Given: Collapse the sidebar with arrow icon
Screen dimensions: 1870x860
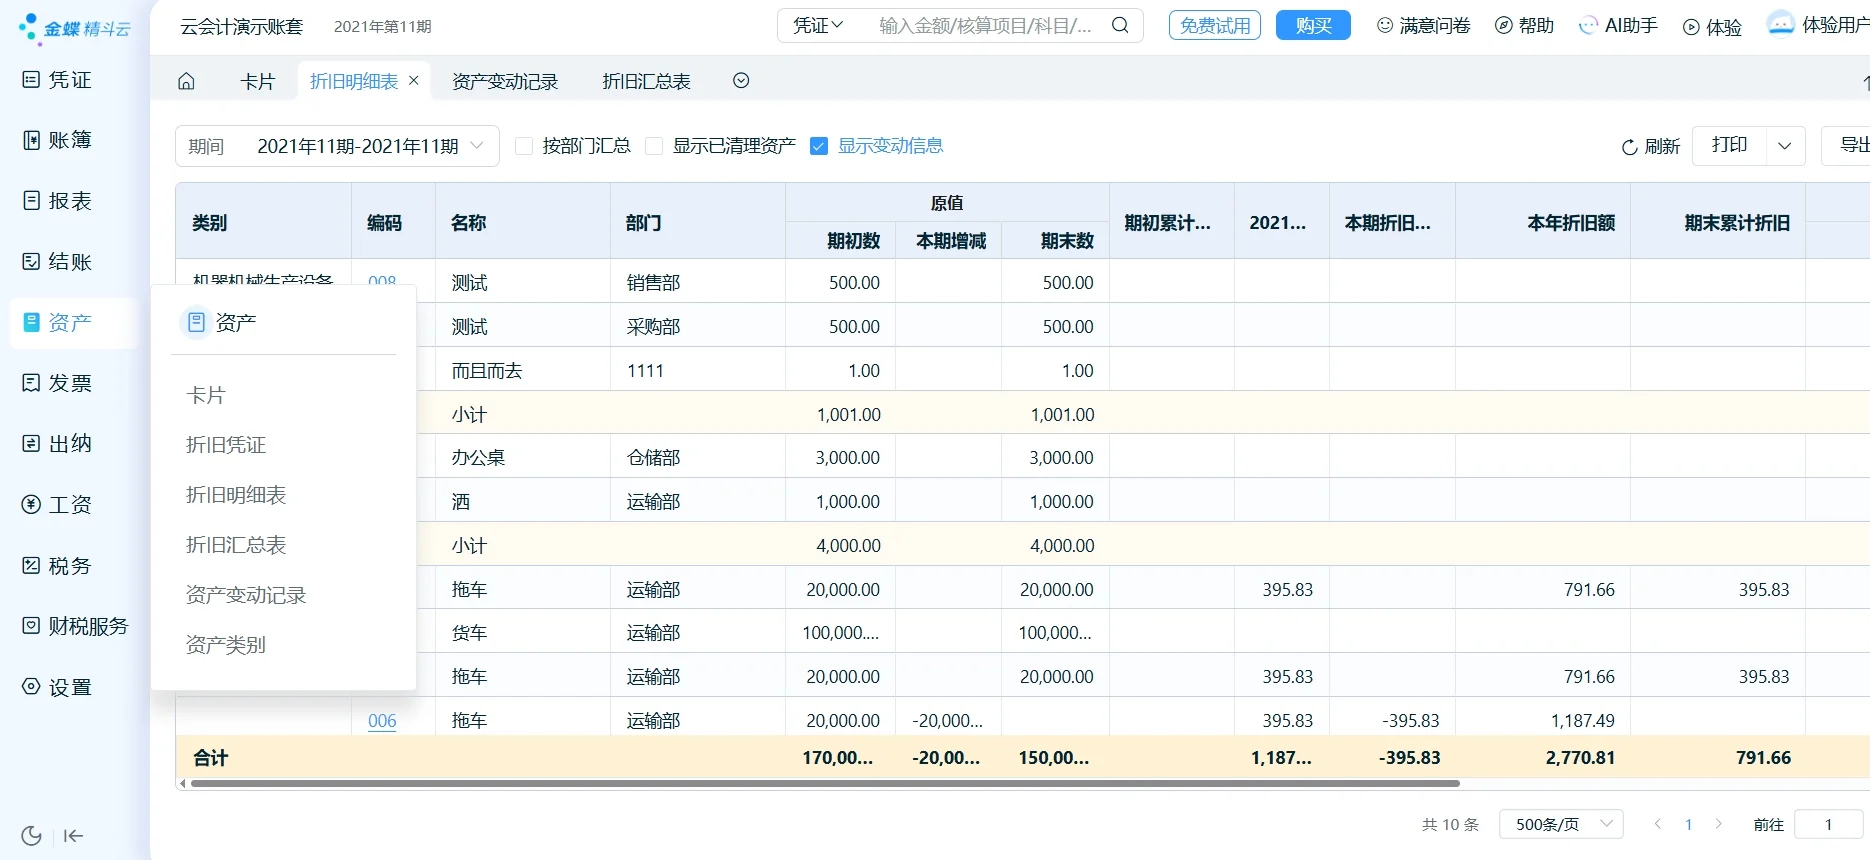Looking at the screenshot, I should [x=73, y=836].
